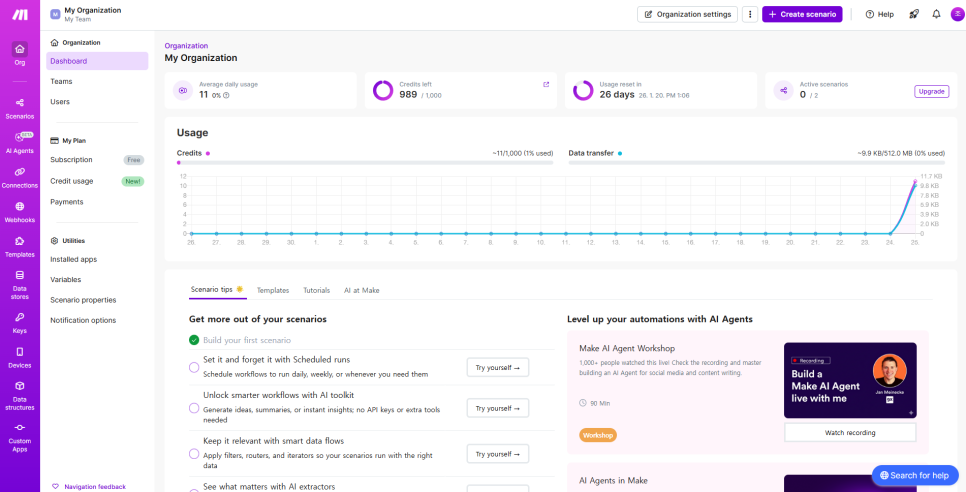Click the Organization settings button
The width and height of the screenshot is (966, 492).
pyautogui.click(x=688, y=14)
